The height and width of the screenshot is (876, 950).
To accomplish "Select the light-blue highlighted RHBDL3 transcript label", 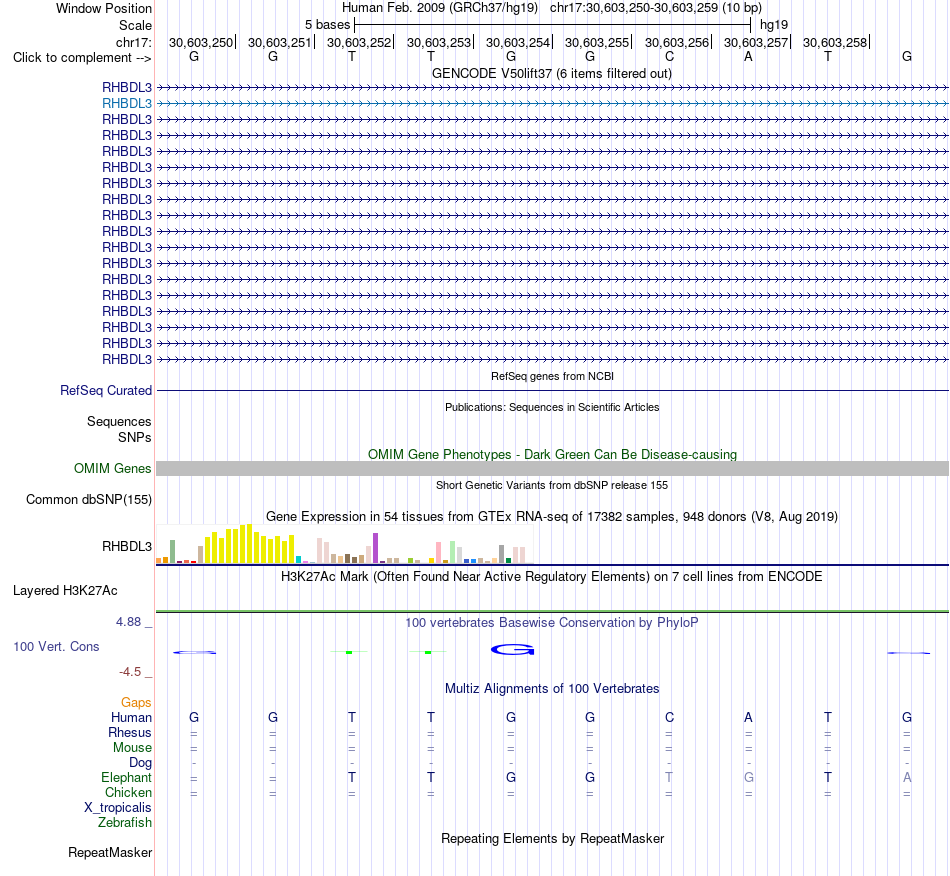I will [127, 104].
